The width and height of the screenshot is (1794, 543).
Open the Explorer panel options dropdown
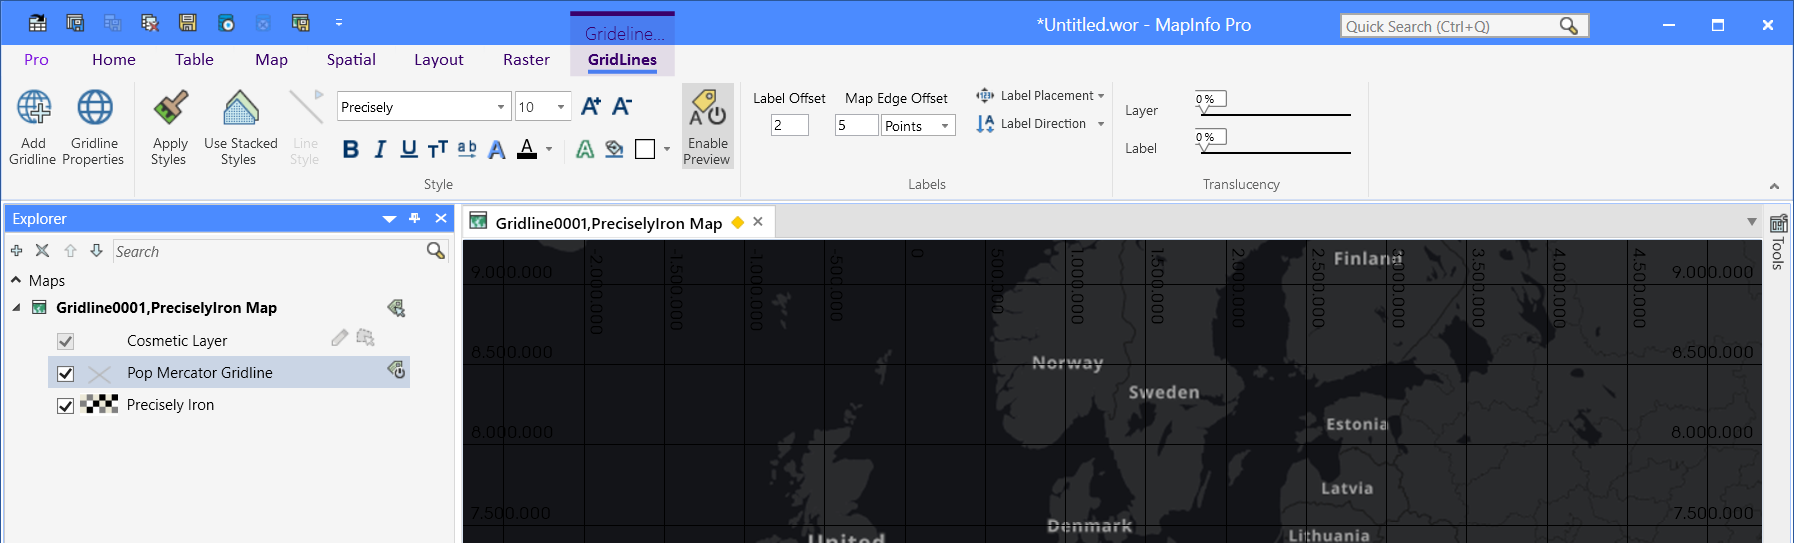(389, 218)
